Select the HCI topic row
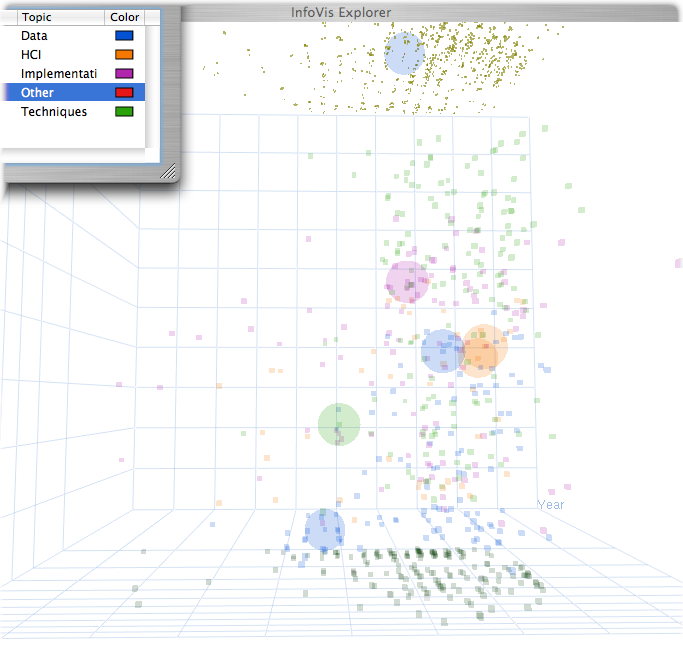Viewport: 683px width, 648px height. (73, 54)
